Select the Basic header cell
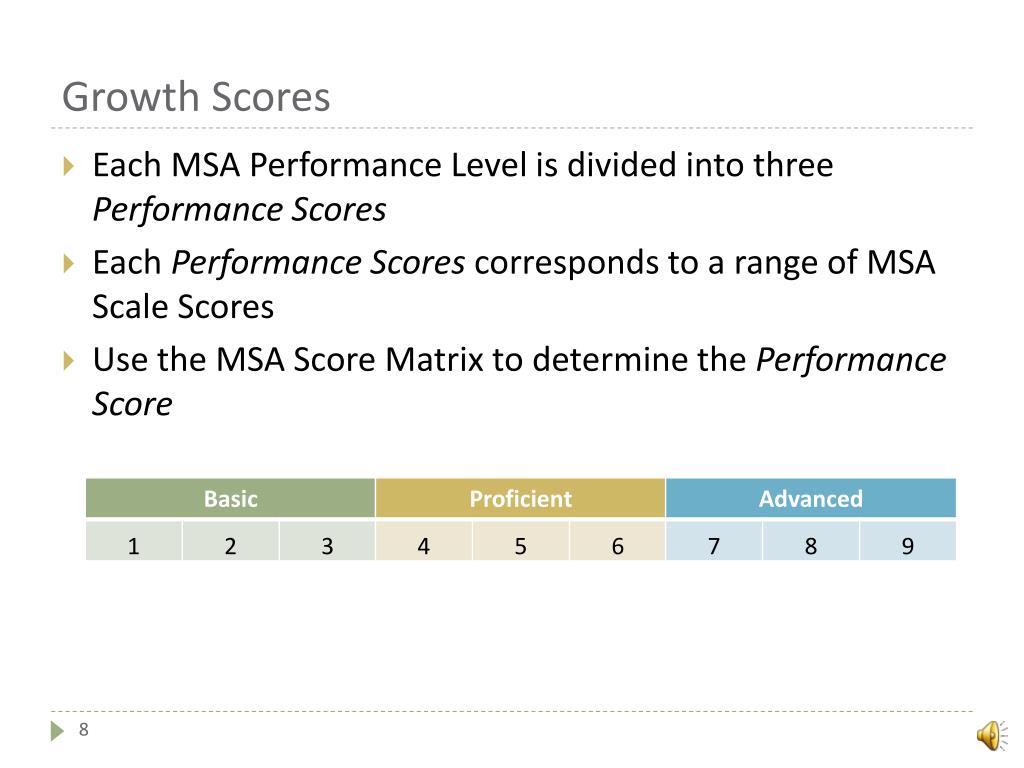Image resolution: width=1024 pixels, height=768 pixels. coord(231,498)
